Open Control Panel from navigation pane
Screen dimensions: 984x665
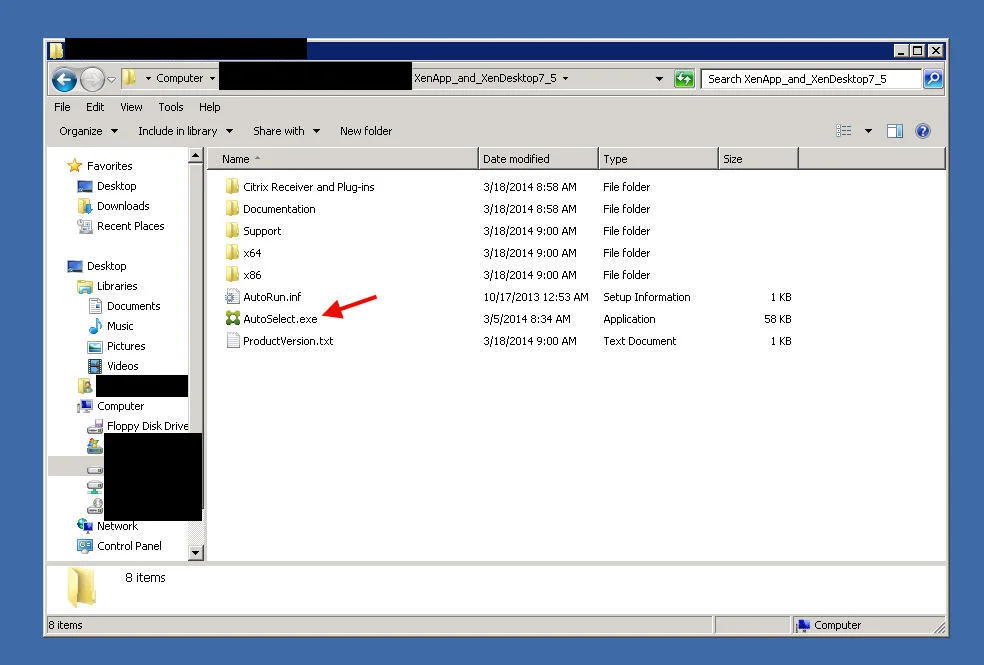pyautogui.click(x=129, y=546)
